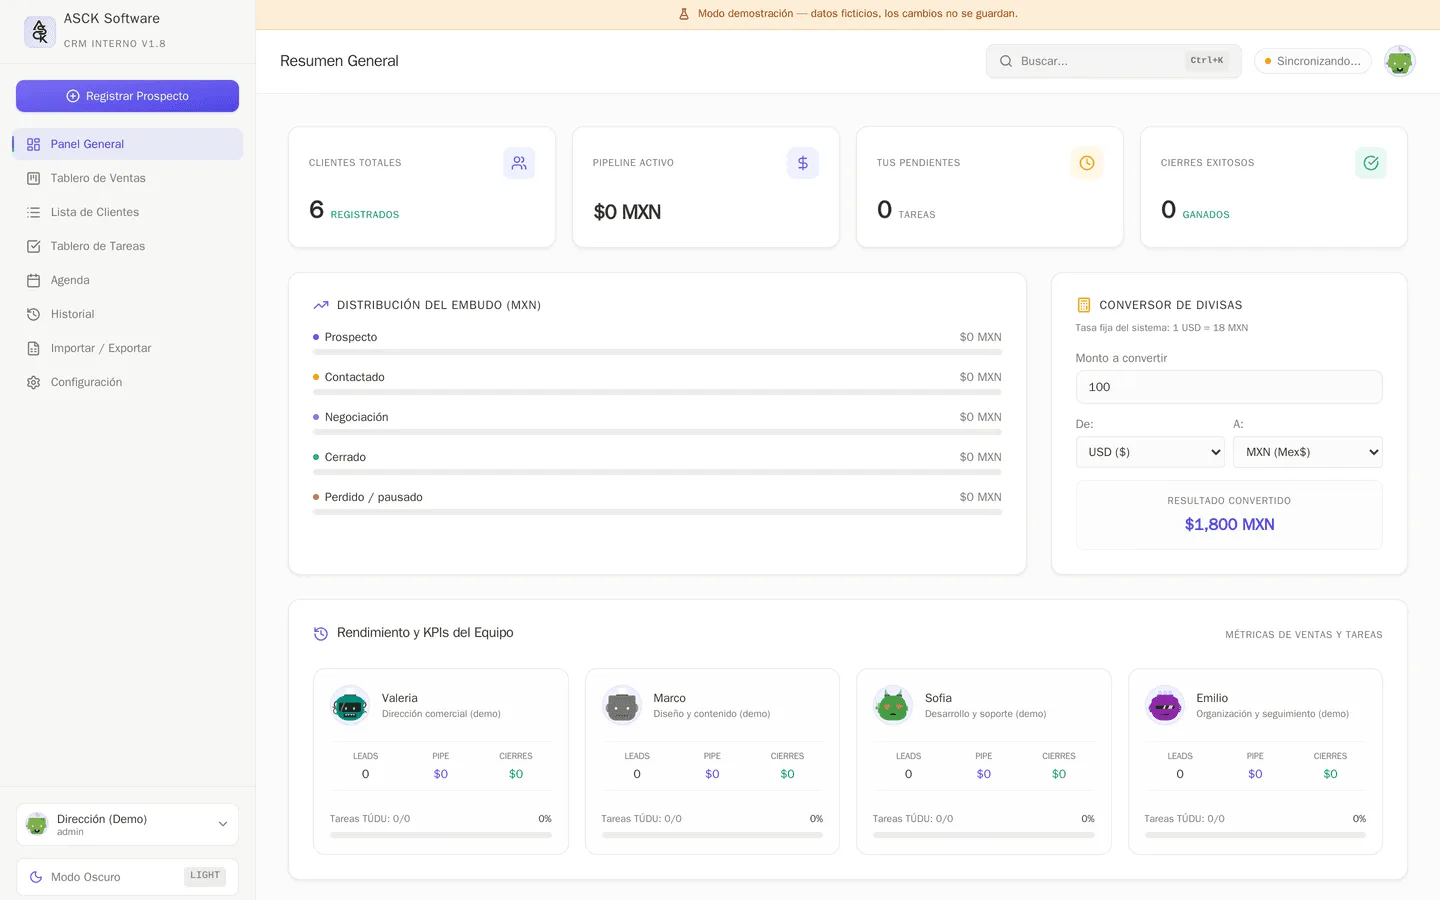Click the Contactado funnel stage label

(x=354, y=377)
